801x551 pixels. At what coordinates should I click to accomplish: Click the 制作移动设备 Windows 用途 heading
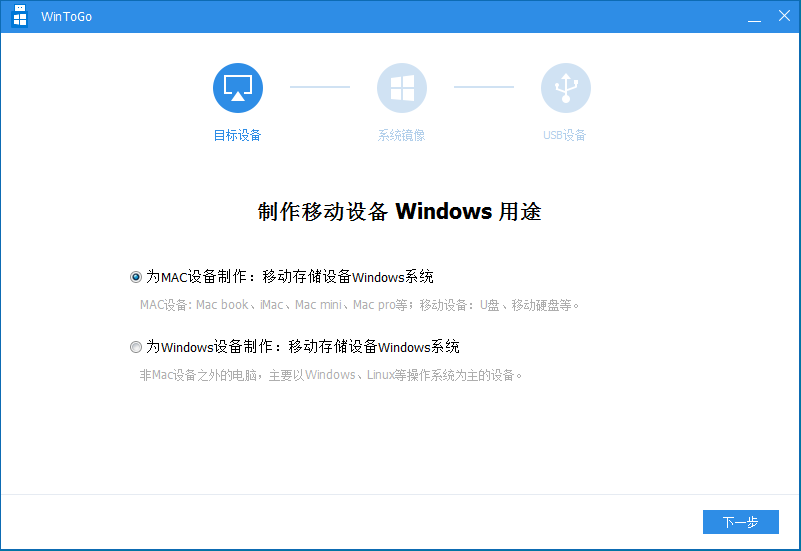[400, 212]
